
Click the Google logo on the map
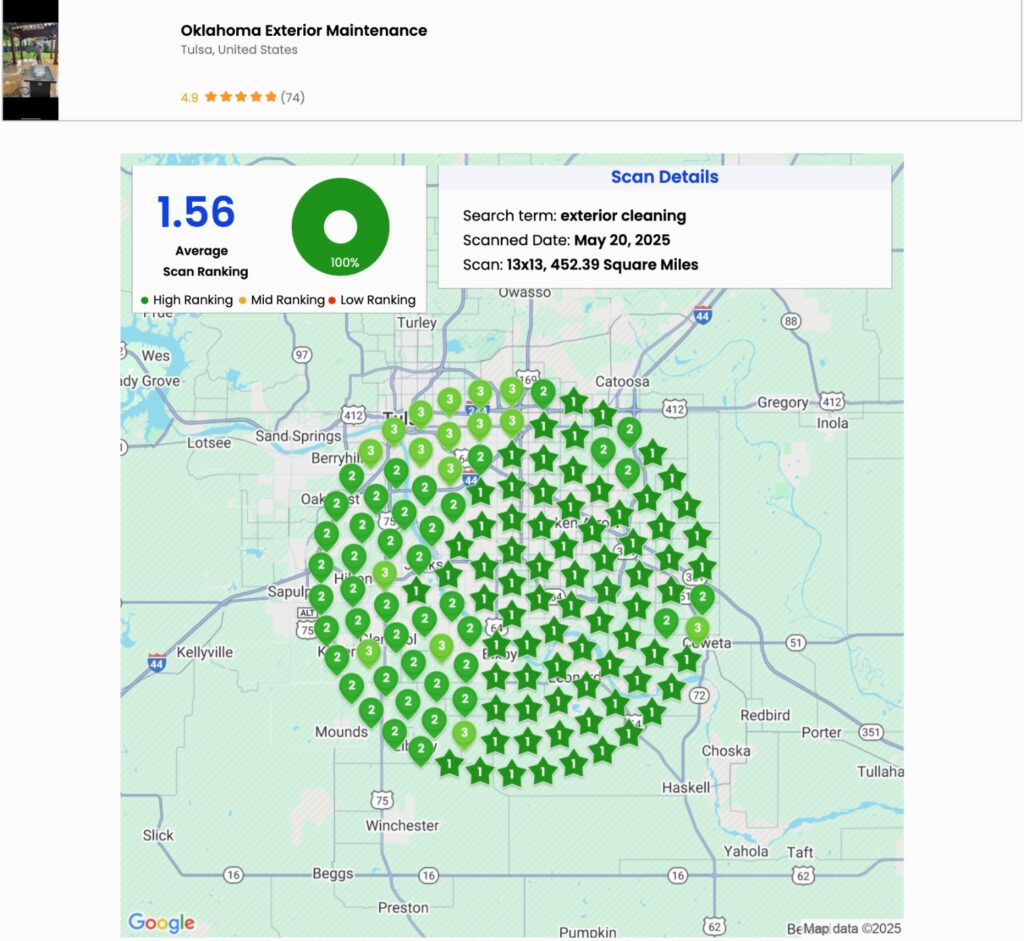click(x=161, y=922)
